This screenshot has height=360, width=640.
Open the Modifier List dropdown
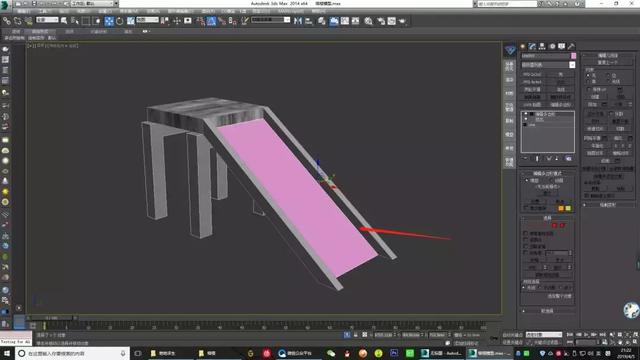[x=548, y=65]
